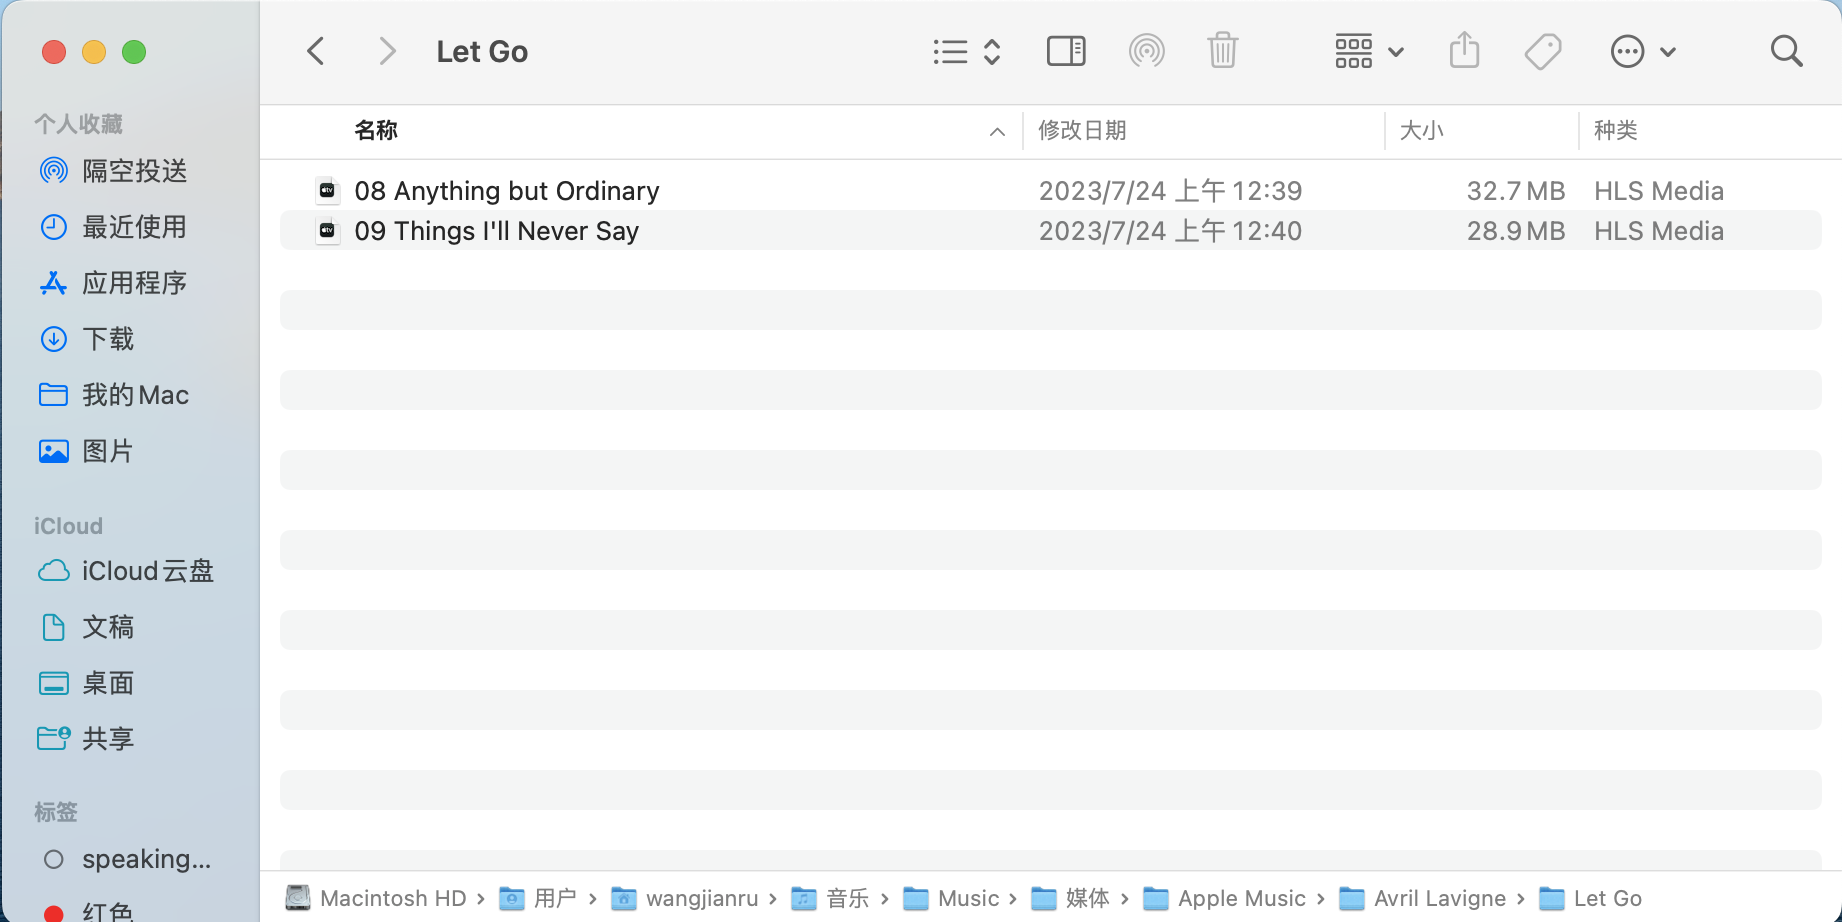Go forward with the right chevron

[x=387, y=51]
